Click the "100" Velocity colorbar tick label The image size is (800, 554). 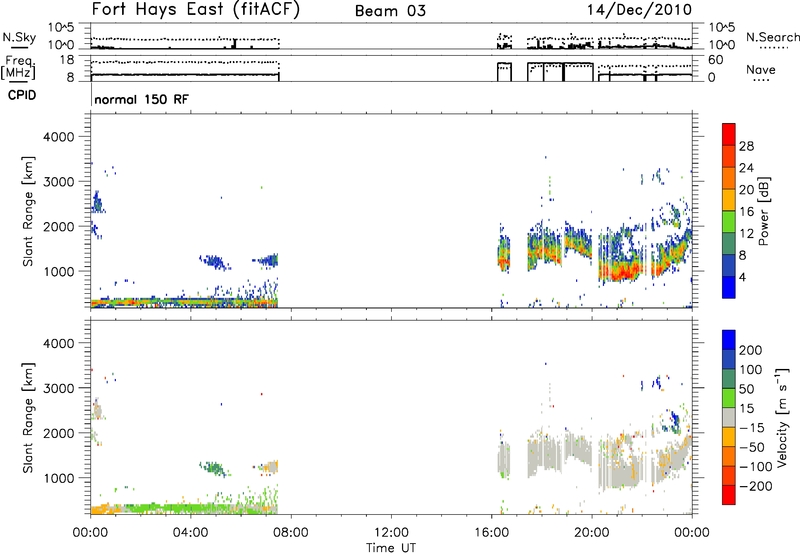click(750, 370)
